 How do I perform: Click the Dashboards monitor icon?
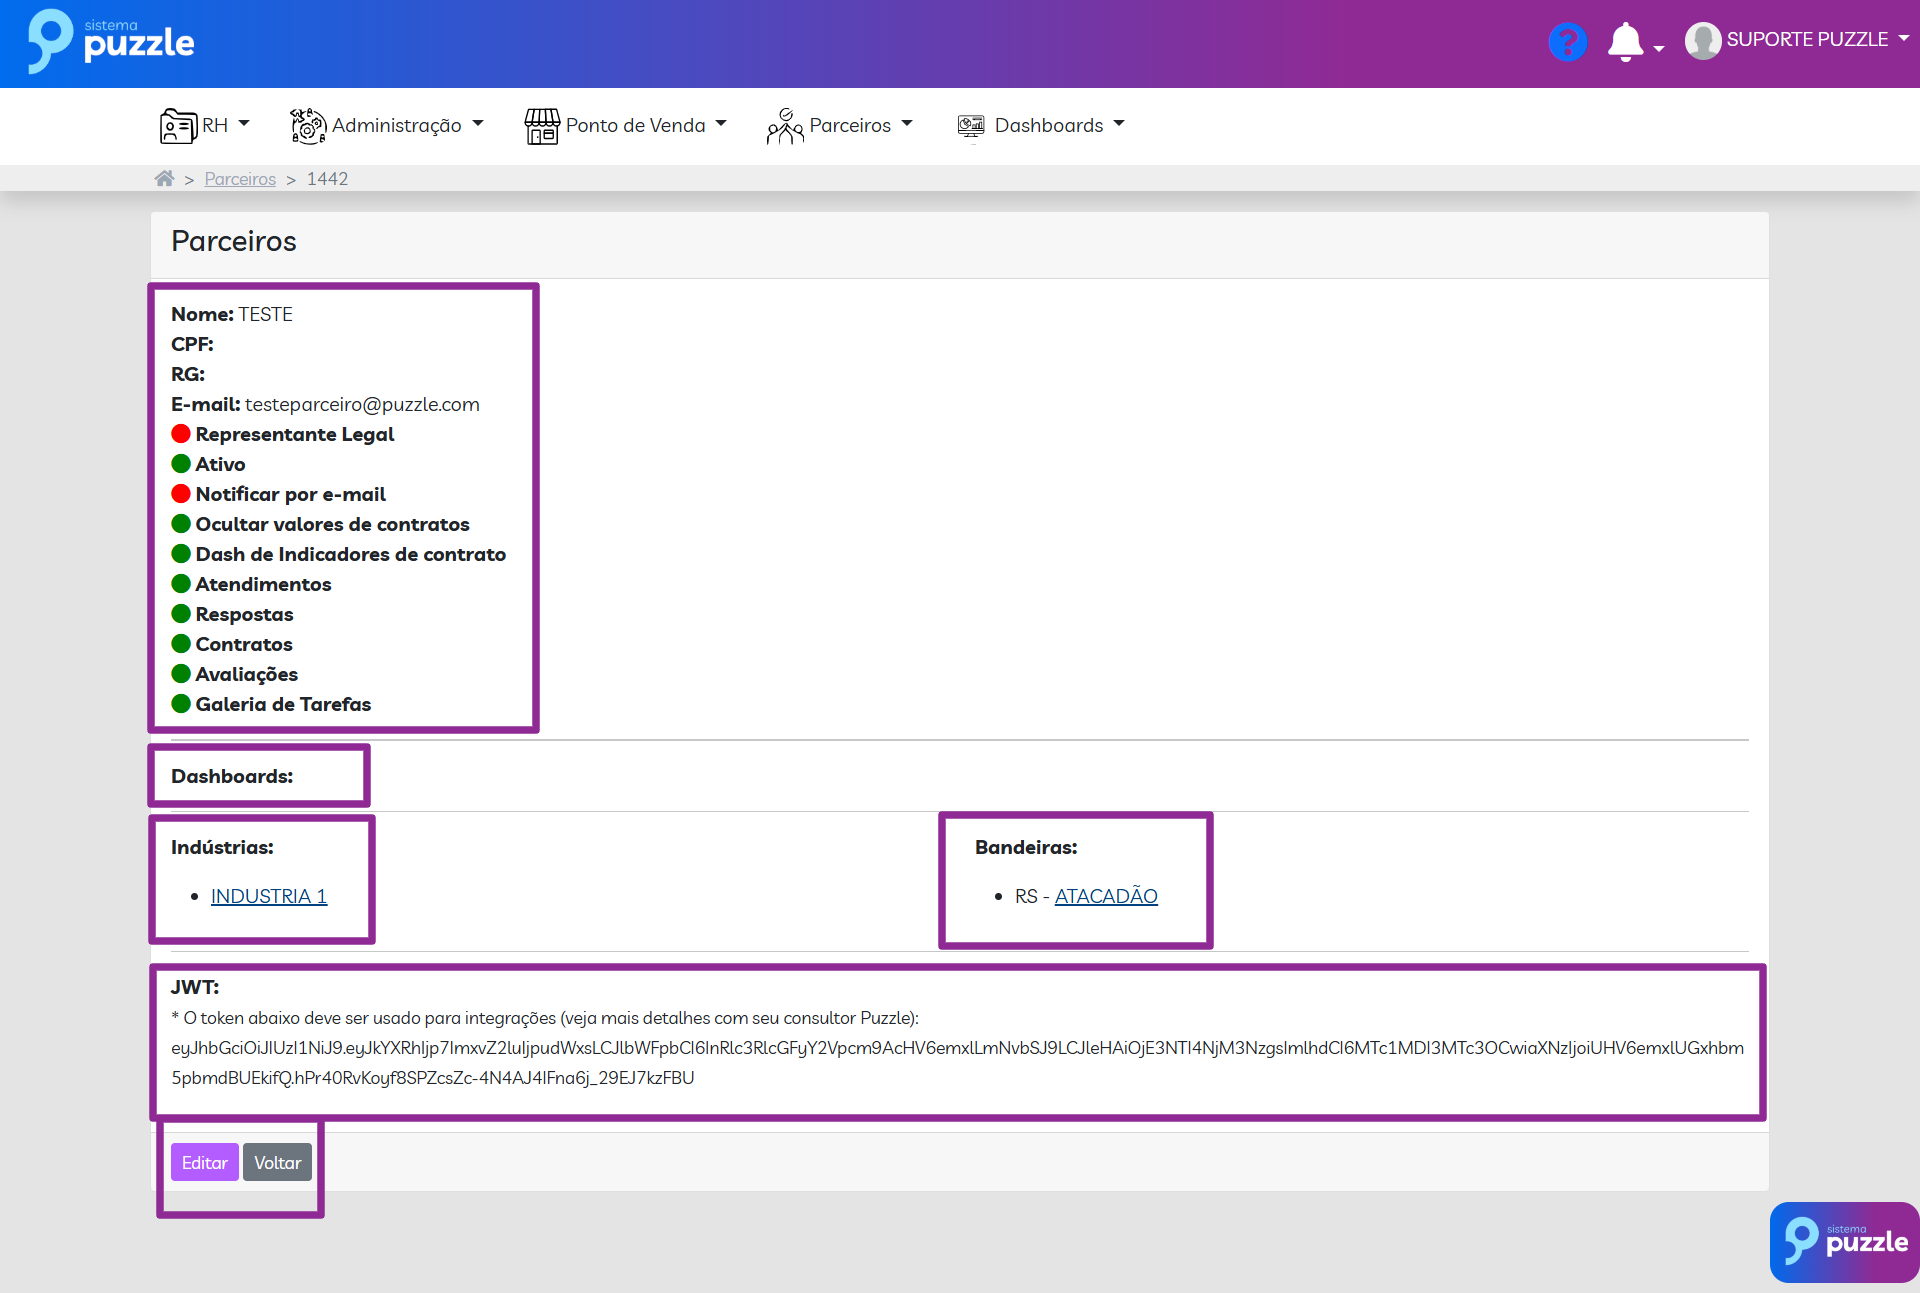(971, 126)
